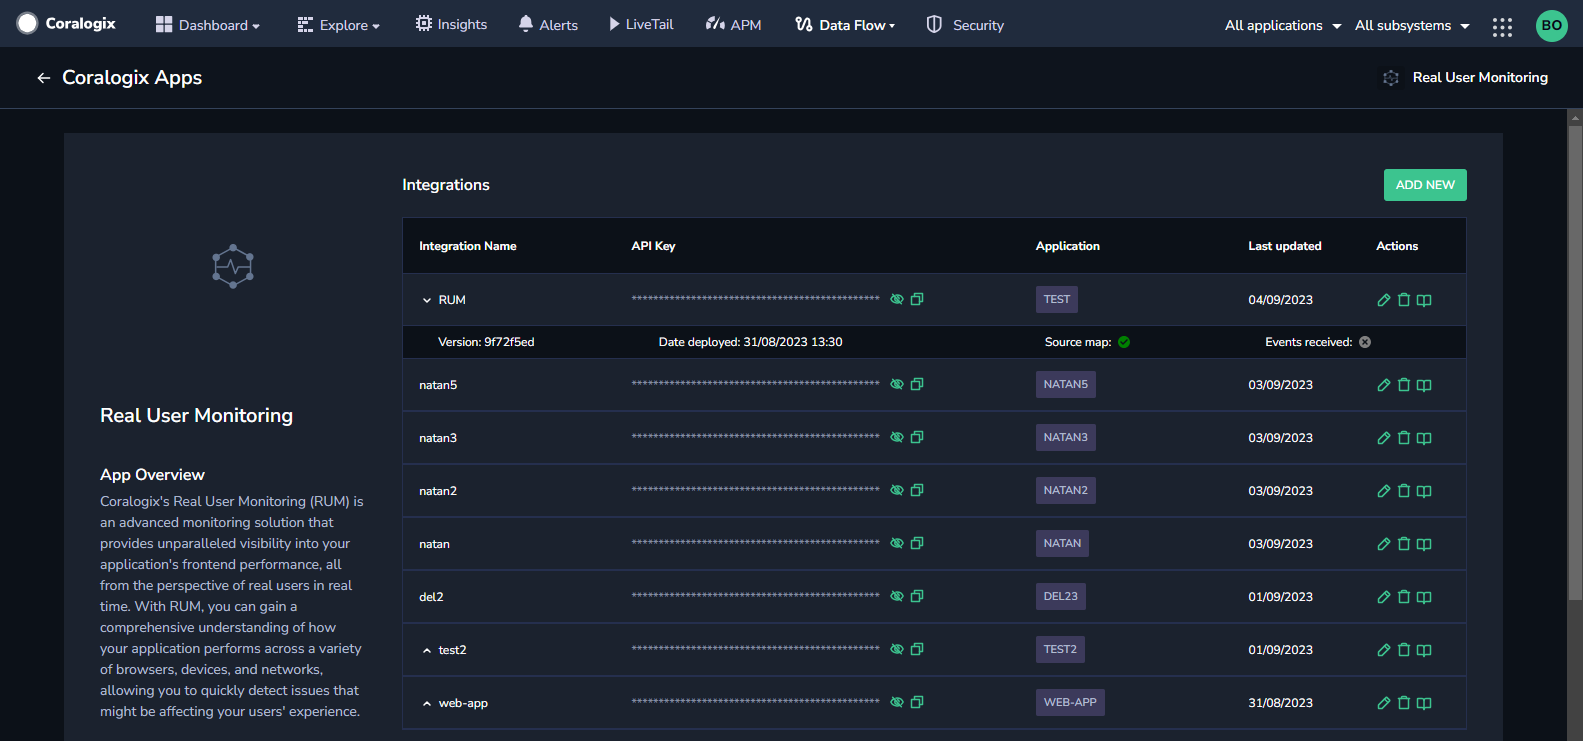Edit the natan integration
Image resolution: width=1583 pixels, height=741 pixels.
1384,544
